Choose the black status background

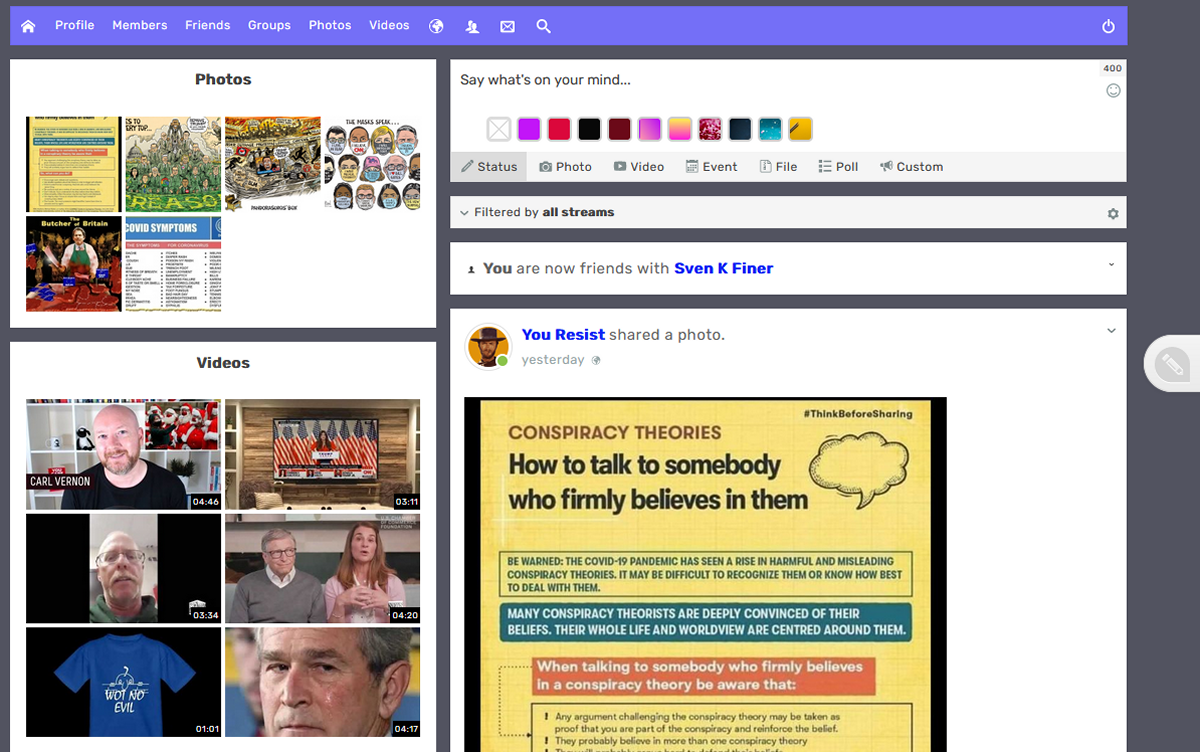589,129
